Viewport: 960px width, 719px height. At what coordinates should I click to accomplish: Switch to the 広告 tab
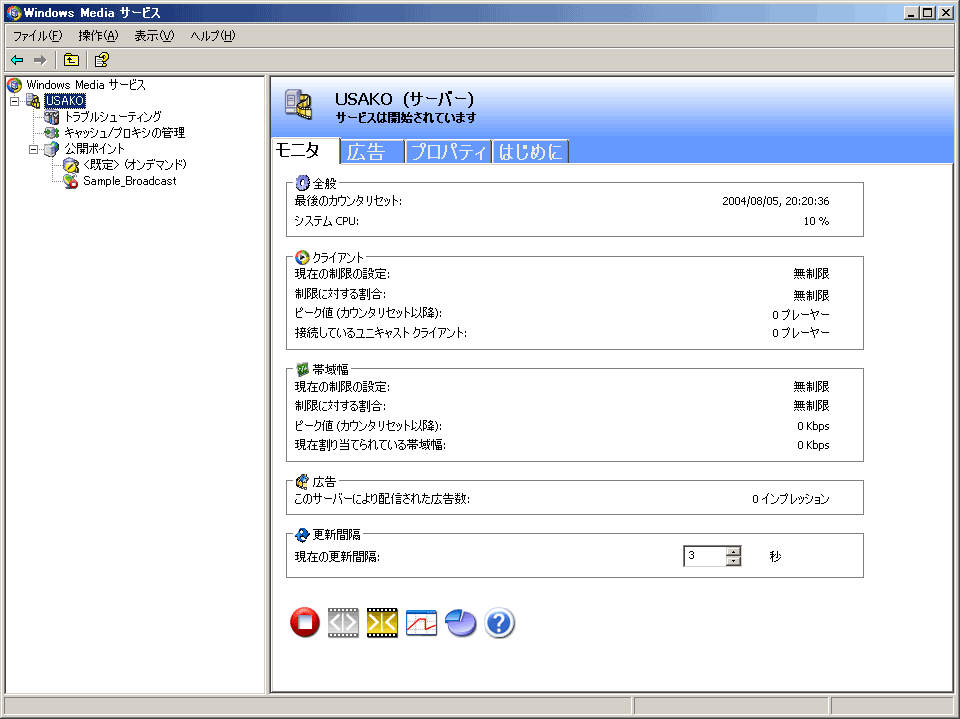pos(372,152)
